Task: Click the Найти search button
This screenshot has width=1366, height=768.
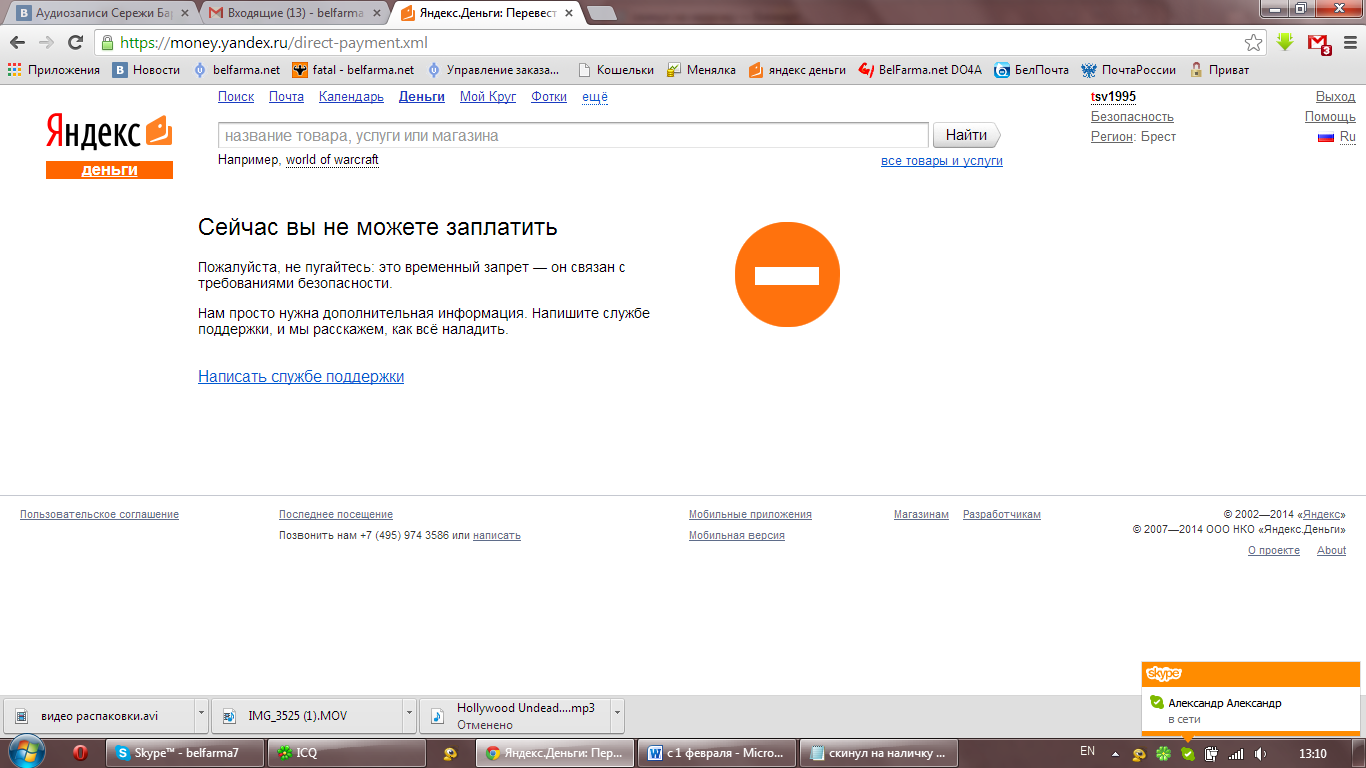Action: click(x=966, y=135)
